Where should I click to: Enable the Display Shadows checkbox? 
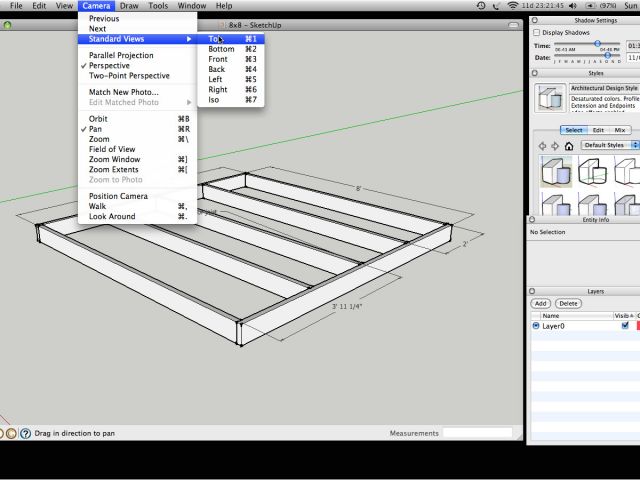pyautogui.click(x=535, y=32)
